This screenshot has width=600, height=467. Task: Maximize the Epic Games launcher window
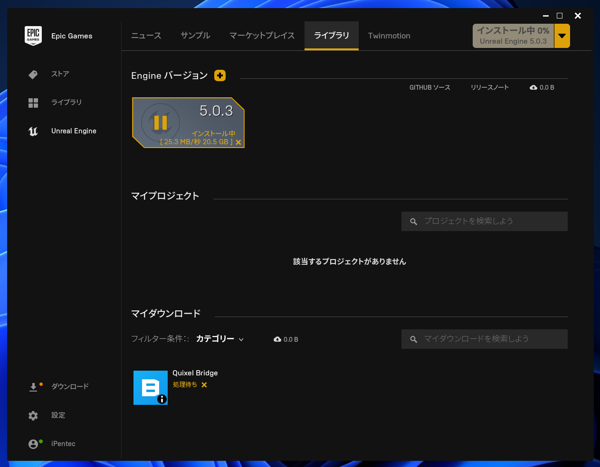(x=559, y=16)
